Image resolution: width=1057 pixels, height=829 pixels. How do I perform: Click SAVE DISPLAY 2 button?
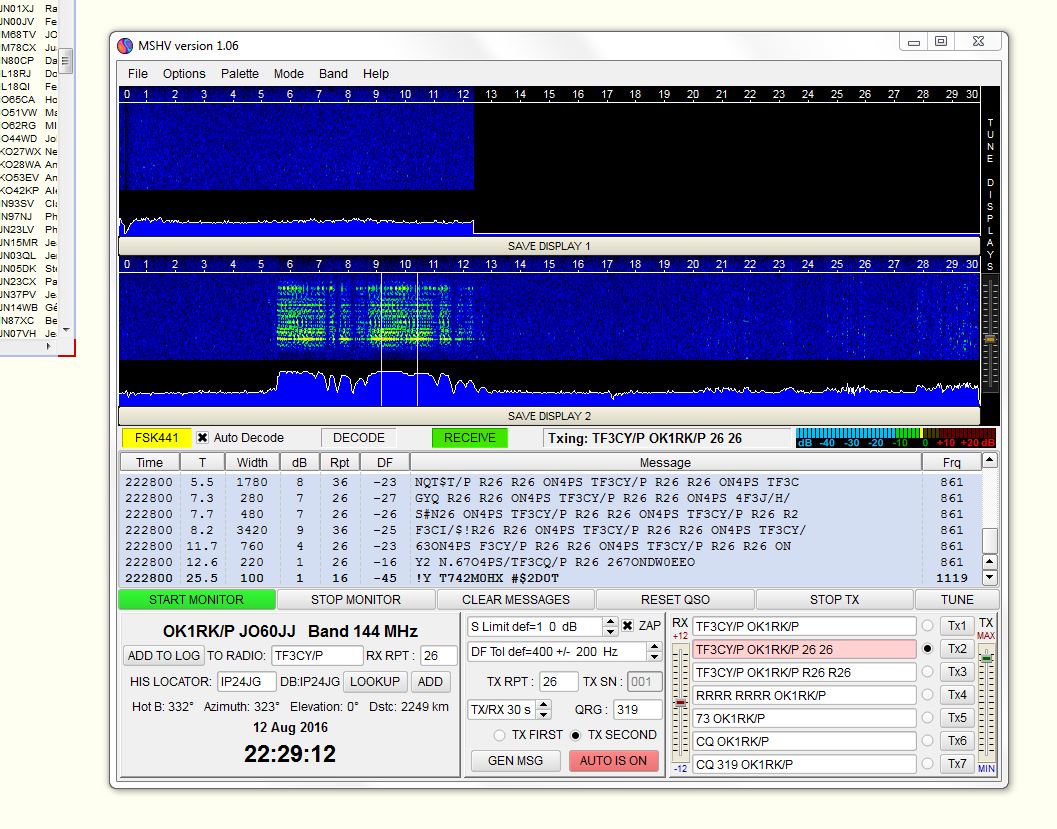point(549,416)
